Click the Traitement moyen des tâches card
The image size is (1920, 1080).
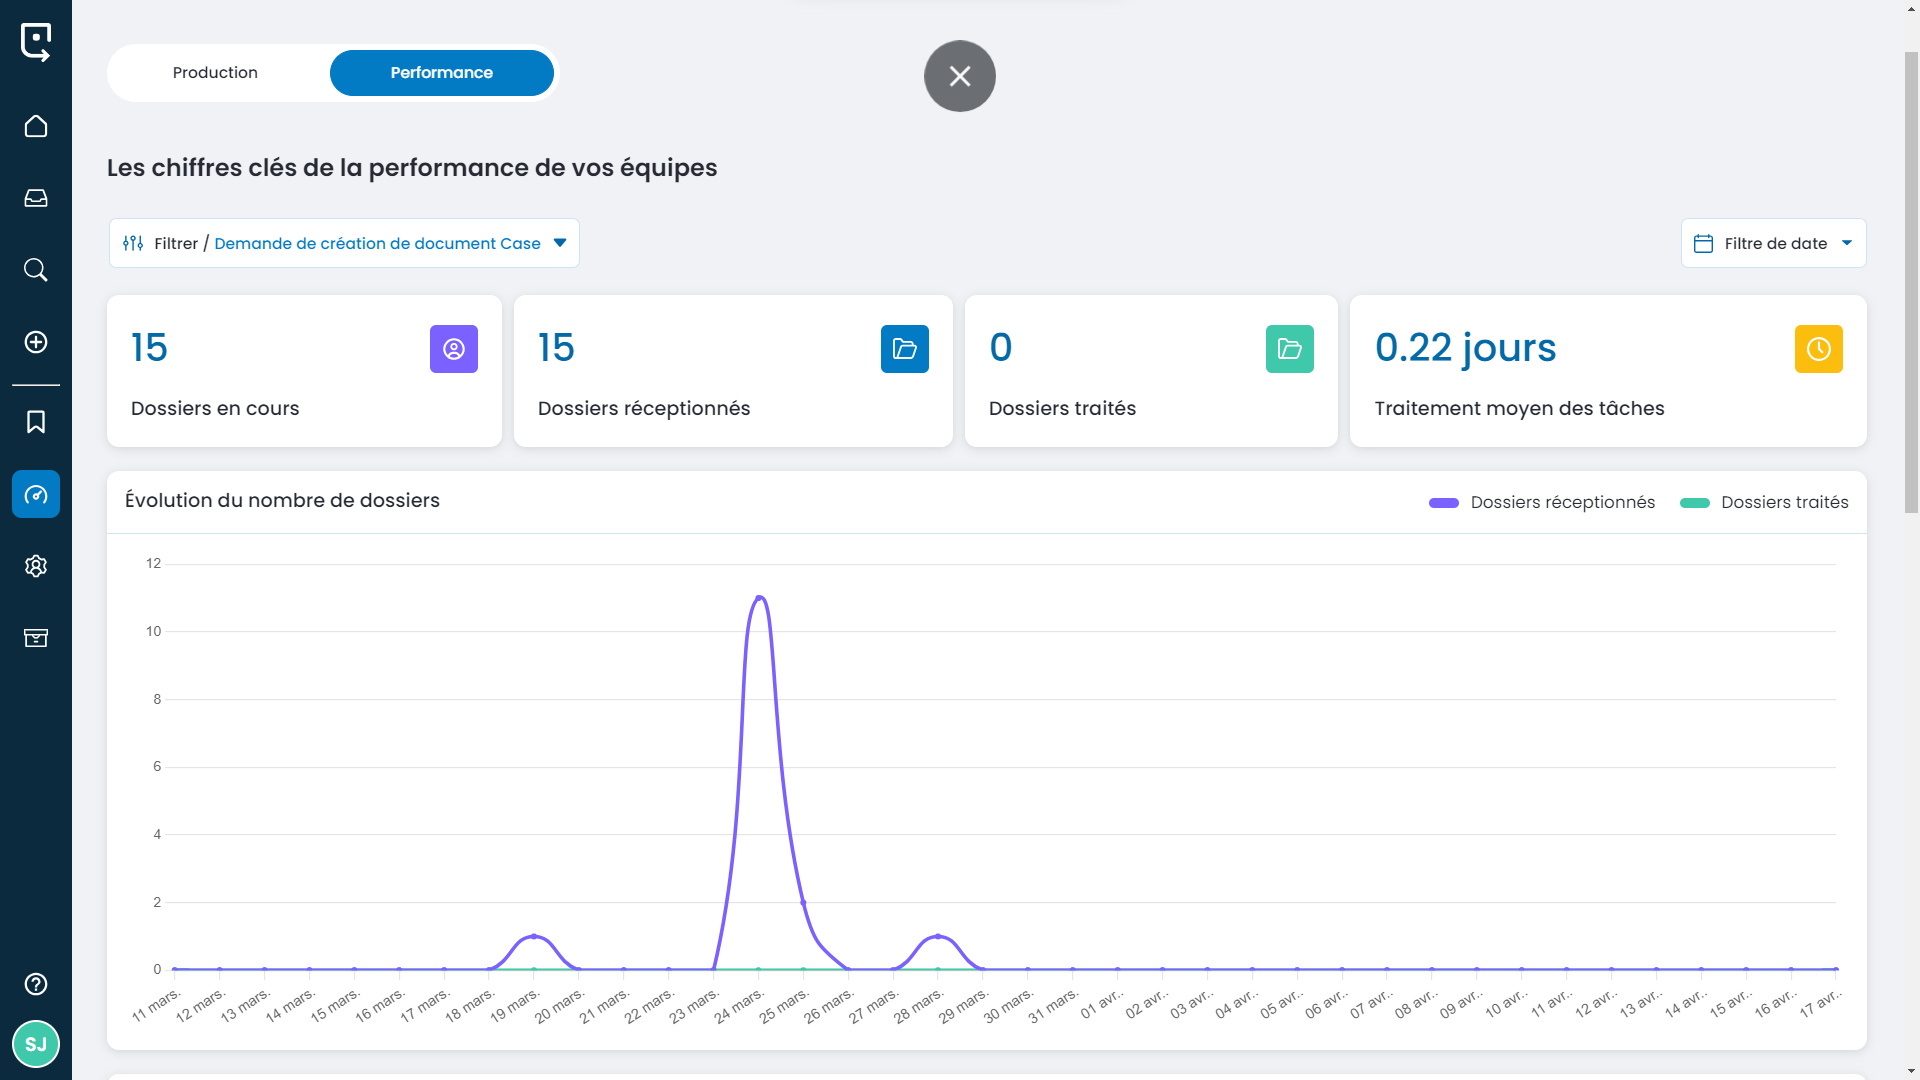tap(1608, 371)
